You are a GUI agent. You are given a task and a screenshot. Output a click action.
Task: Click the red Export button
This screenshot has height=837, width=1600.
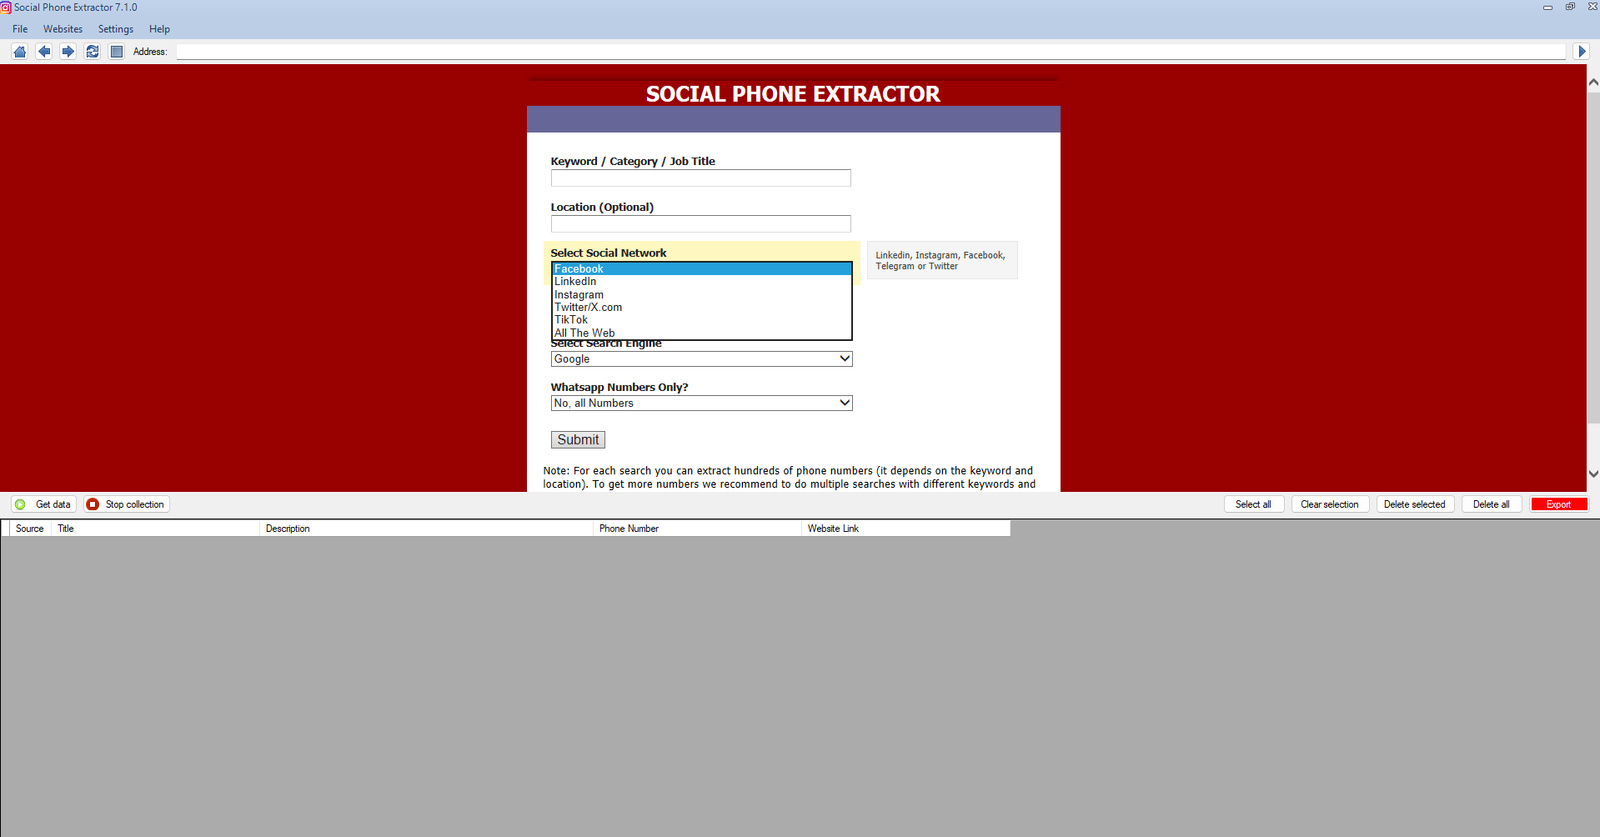[x=1558, y=505]
